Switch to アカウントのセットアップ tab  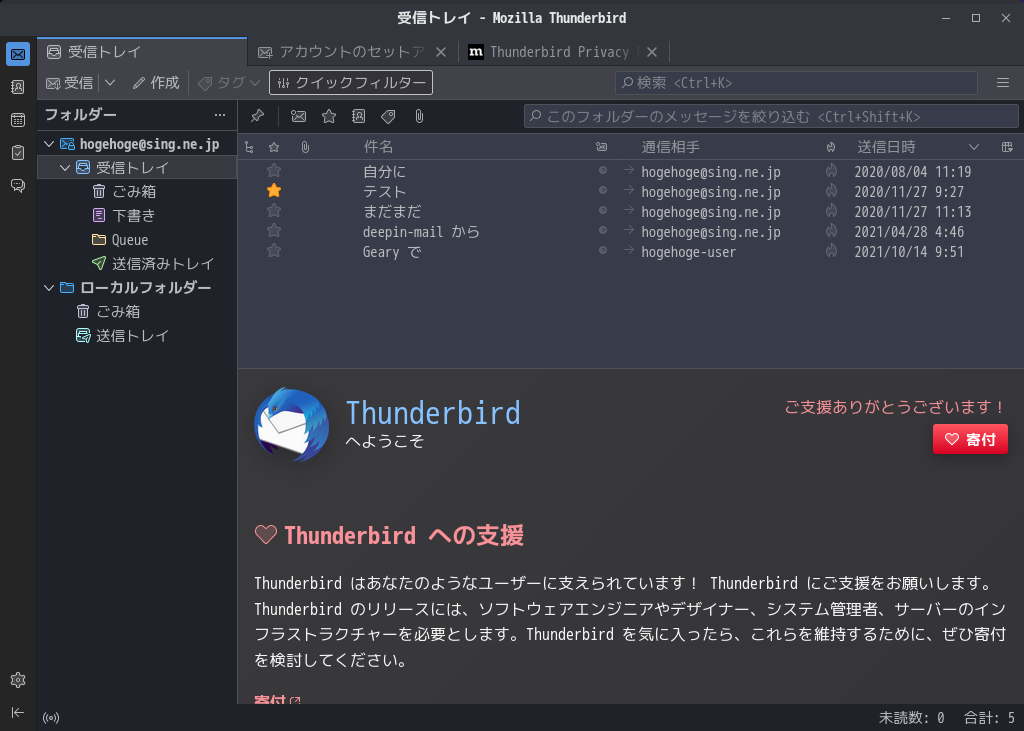pos(343,52)
